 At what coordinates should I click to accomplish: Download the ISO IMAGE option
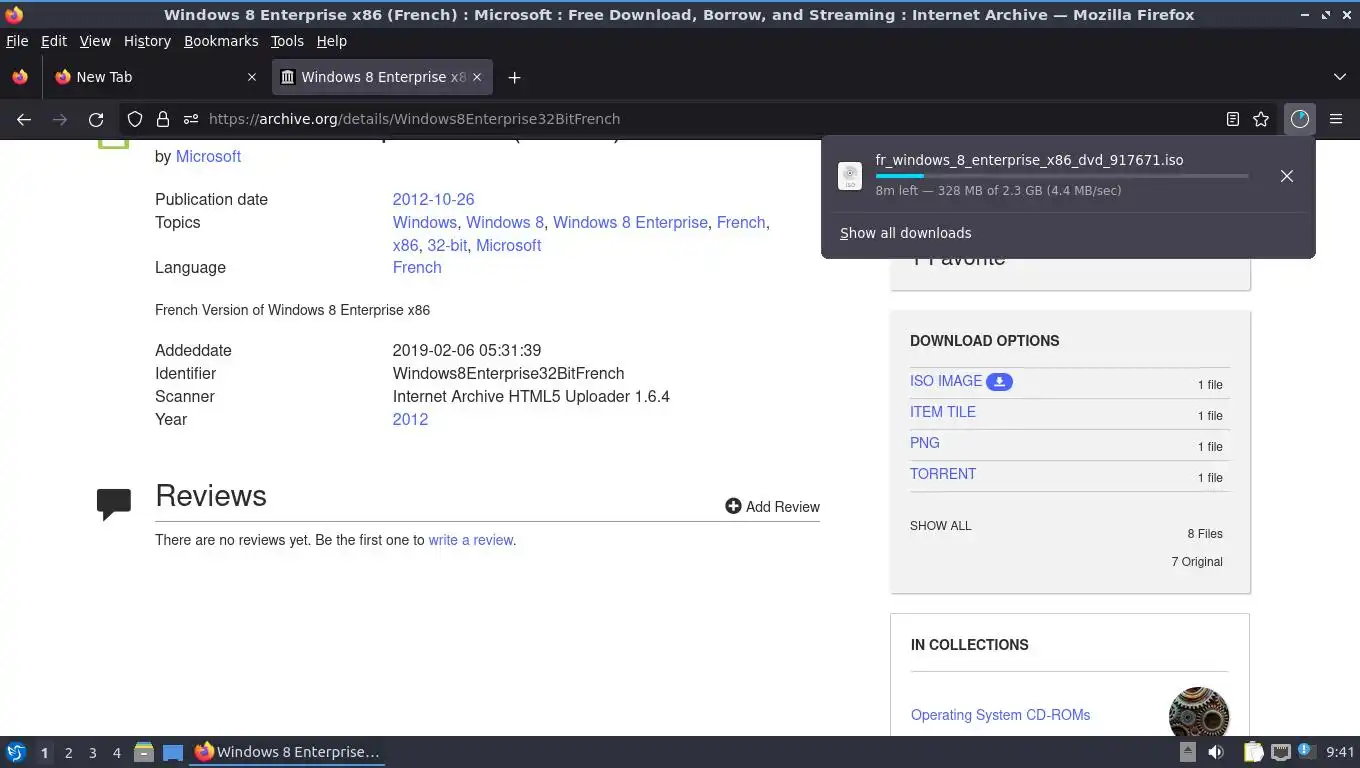click(x=946, y=381)
